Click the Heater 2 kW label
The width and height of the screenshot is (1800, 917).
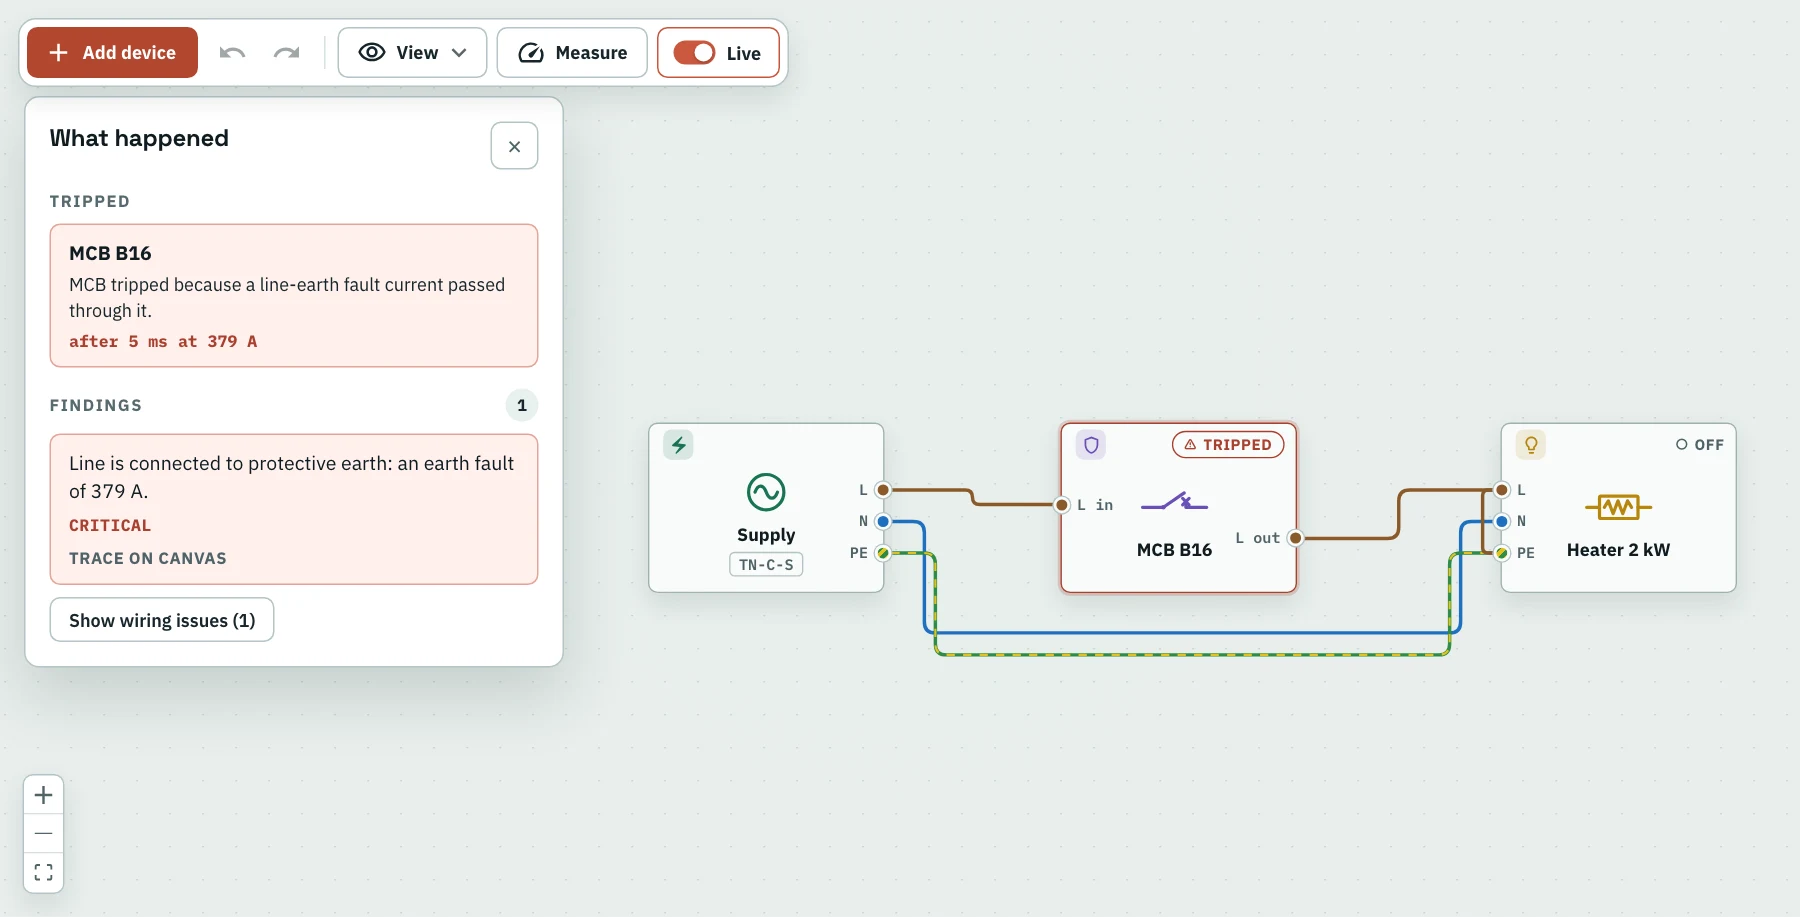tap(1618, 549)
